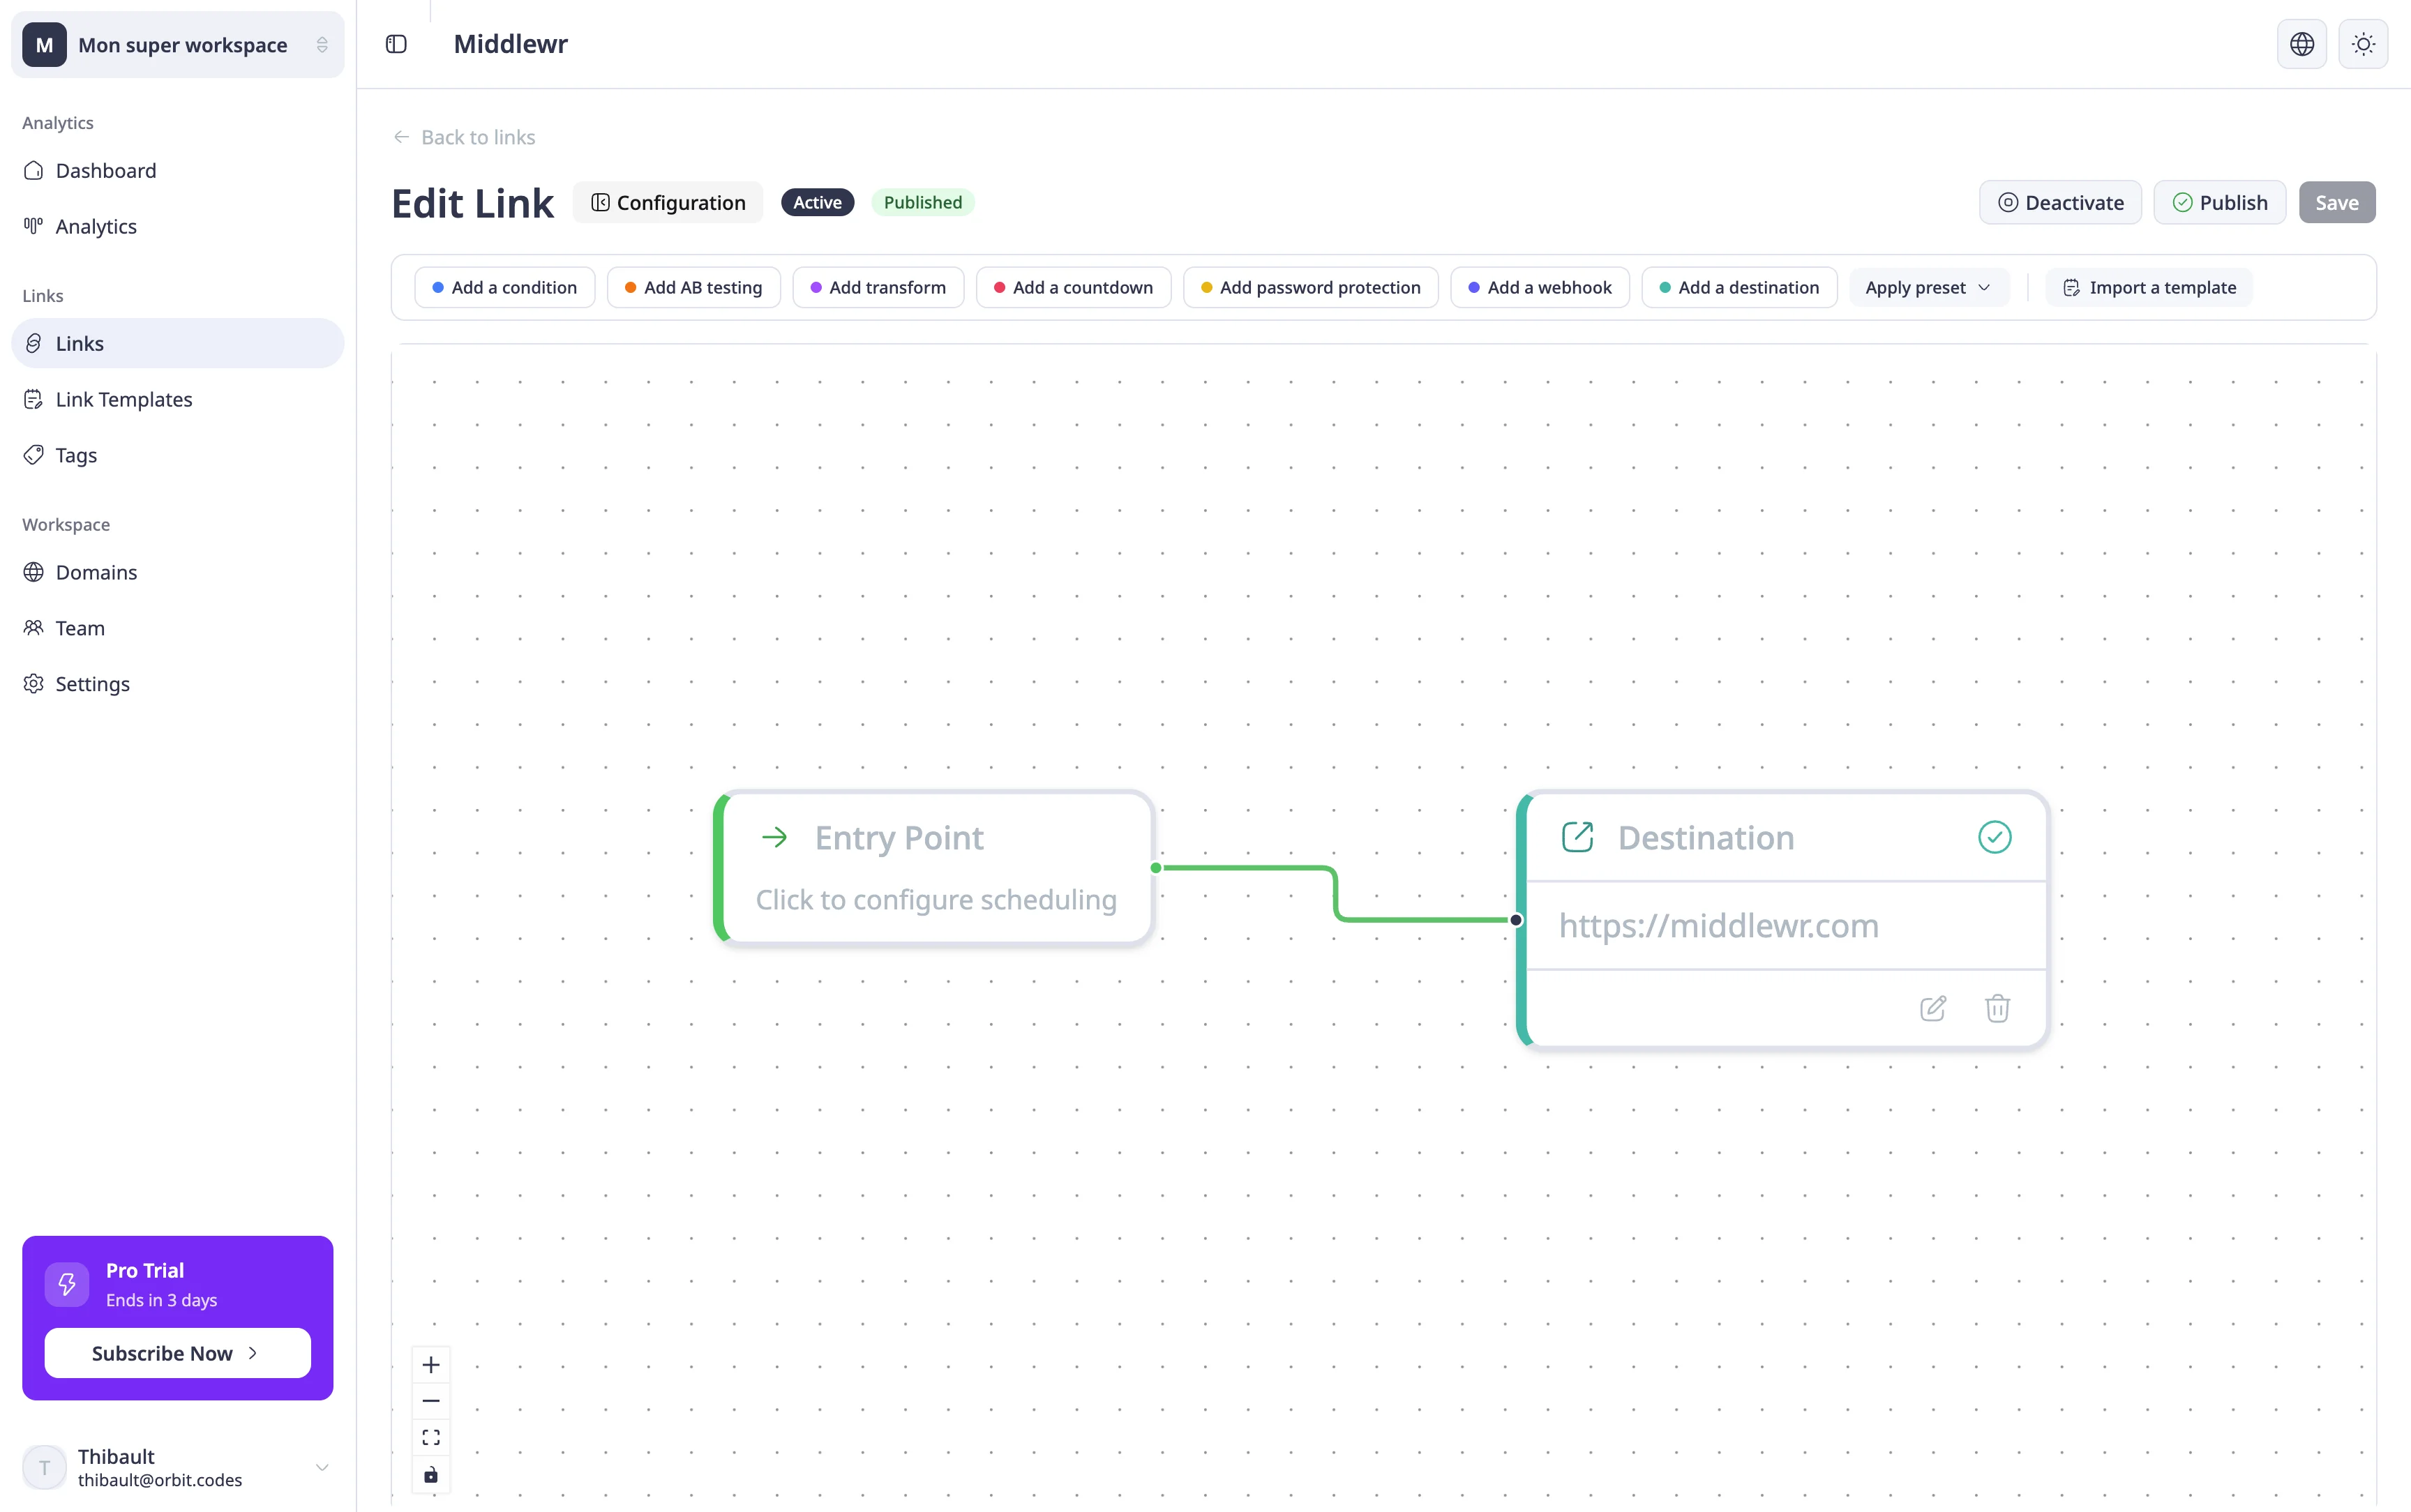Zoom out of the canvas
Image resolution: width=2411 pixels, height=1512 pixels.
pyautogui.click(x=431, y=1401)
